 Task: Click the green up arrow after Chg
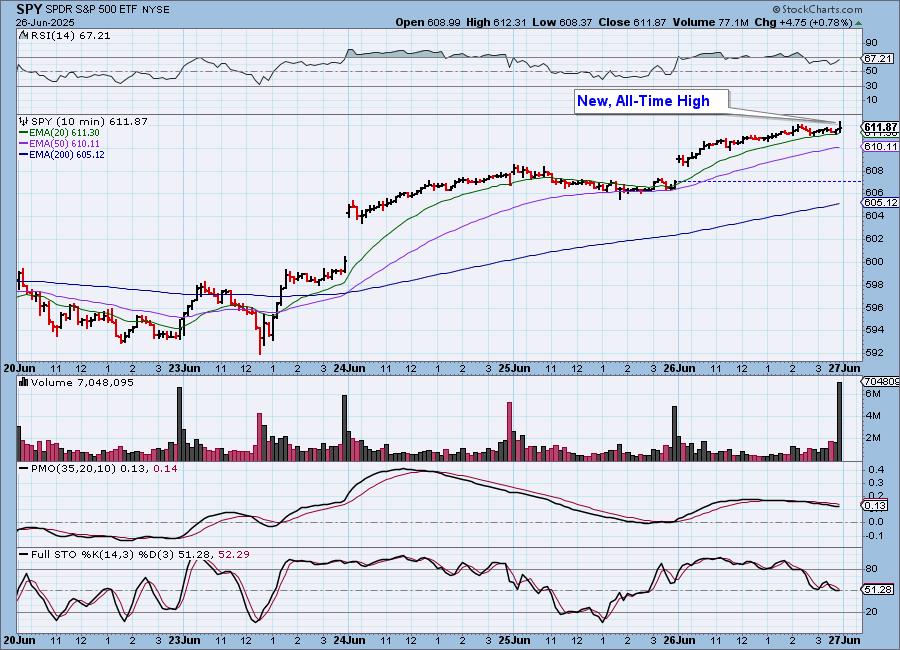[x=858, y=23]
